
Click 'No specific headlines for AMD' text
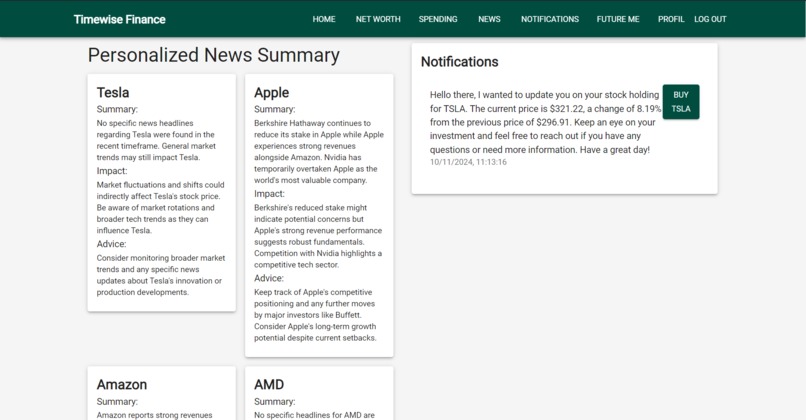(314, 415)
